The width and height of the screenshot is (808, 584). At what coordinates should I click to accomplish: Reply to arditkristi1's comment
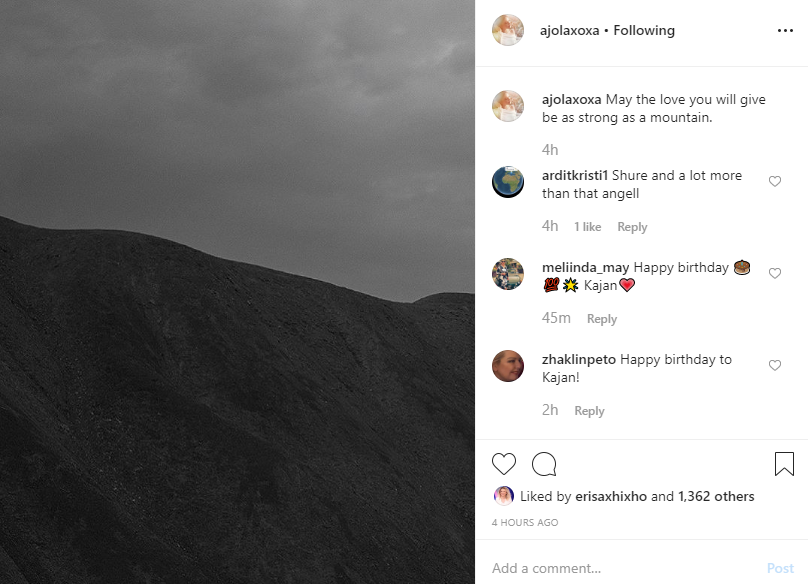tap(632, 227)
